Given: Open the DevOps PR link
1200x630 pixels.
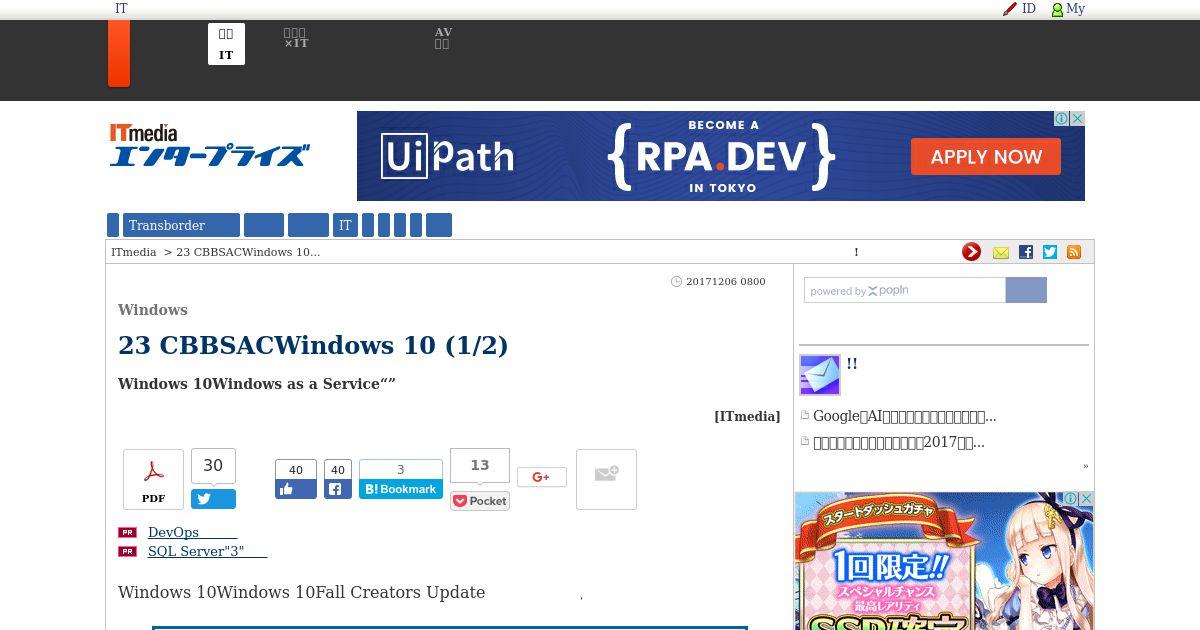Looking at the screenshot, I should coord(192,533).
